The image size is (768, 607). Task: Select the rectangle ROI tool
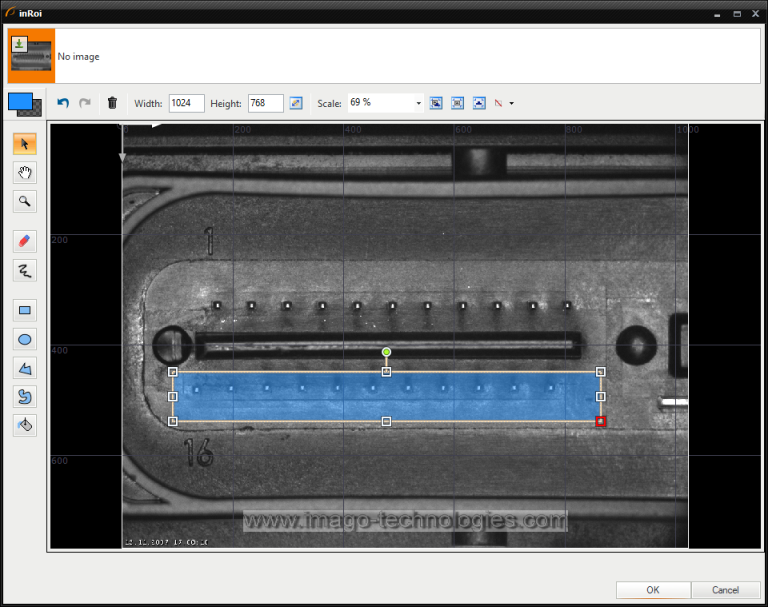[25, 310]
